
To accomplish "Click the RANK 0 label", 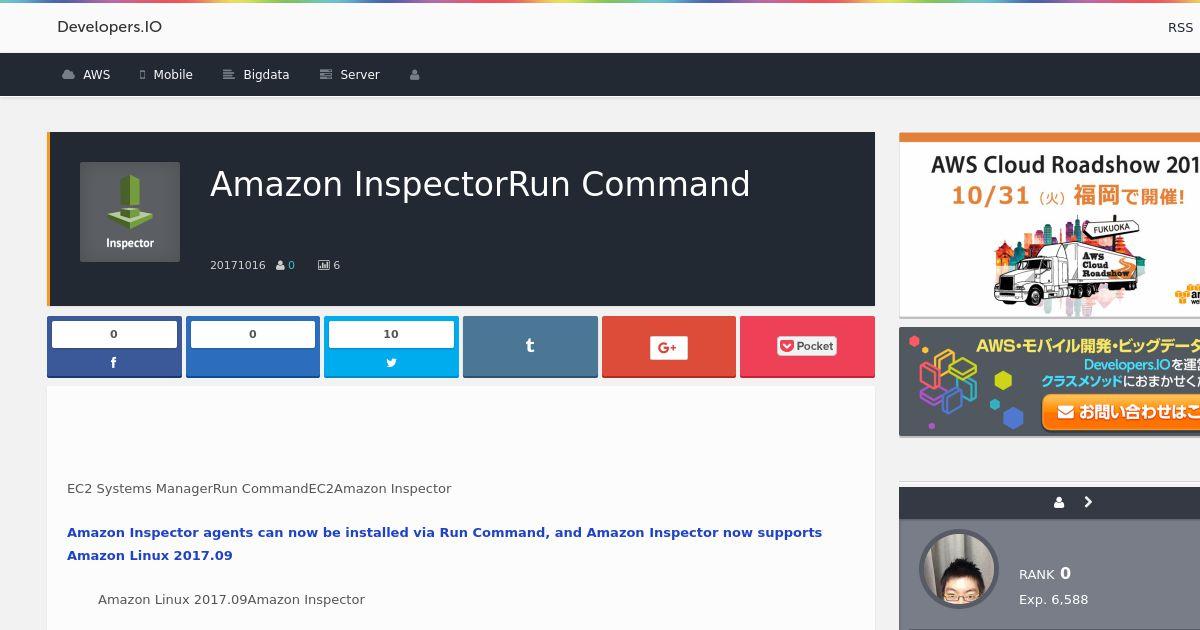I will (1045, 573).
